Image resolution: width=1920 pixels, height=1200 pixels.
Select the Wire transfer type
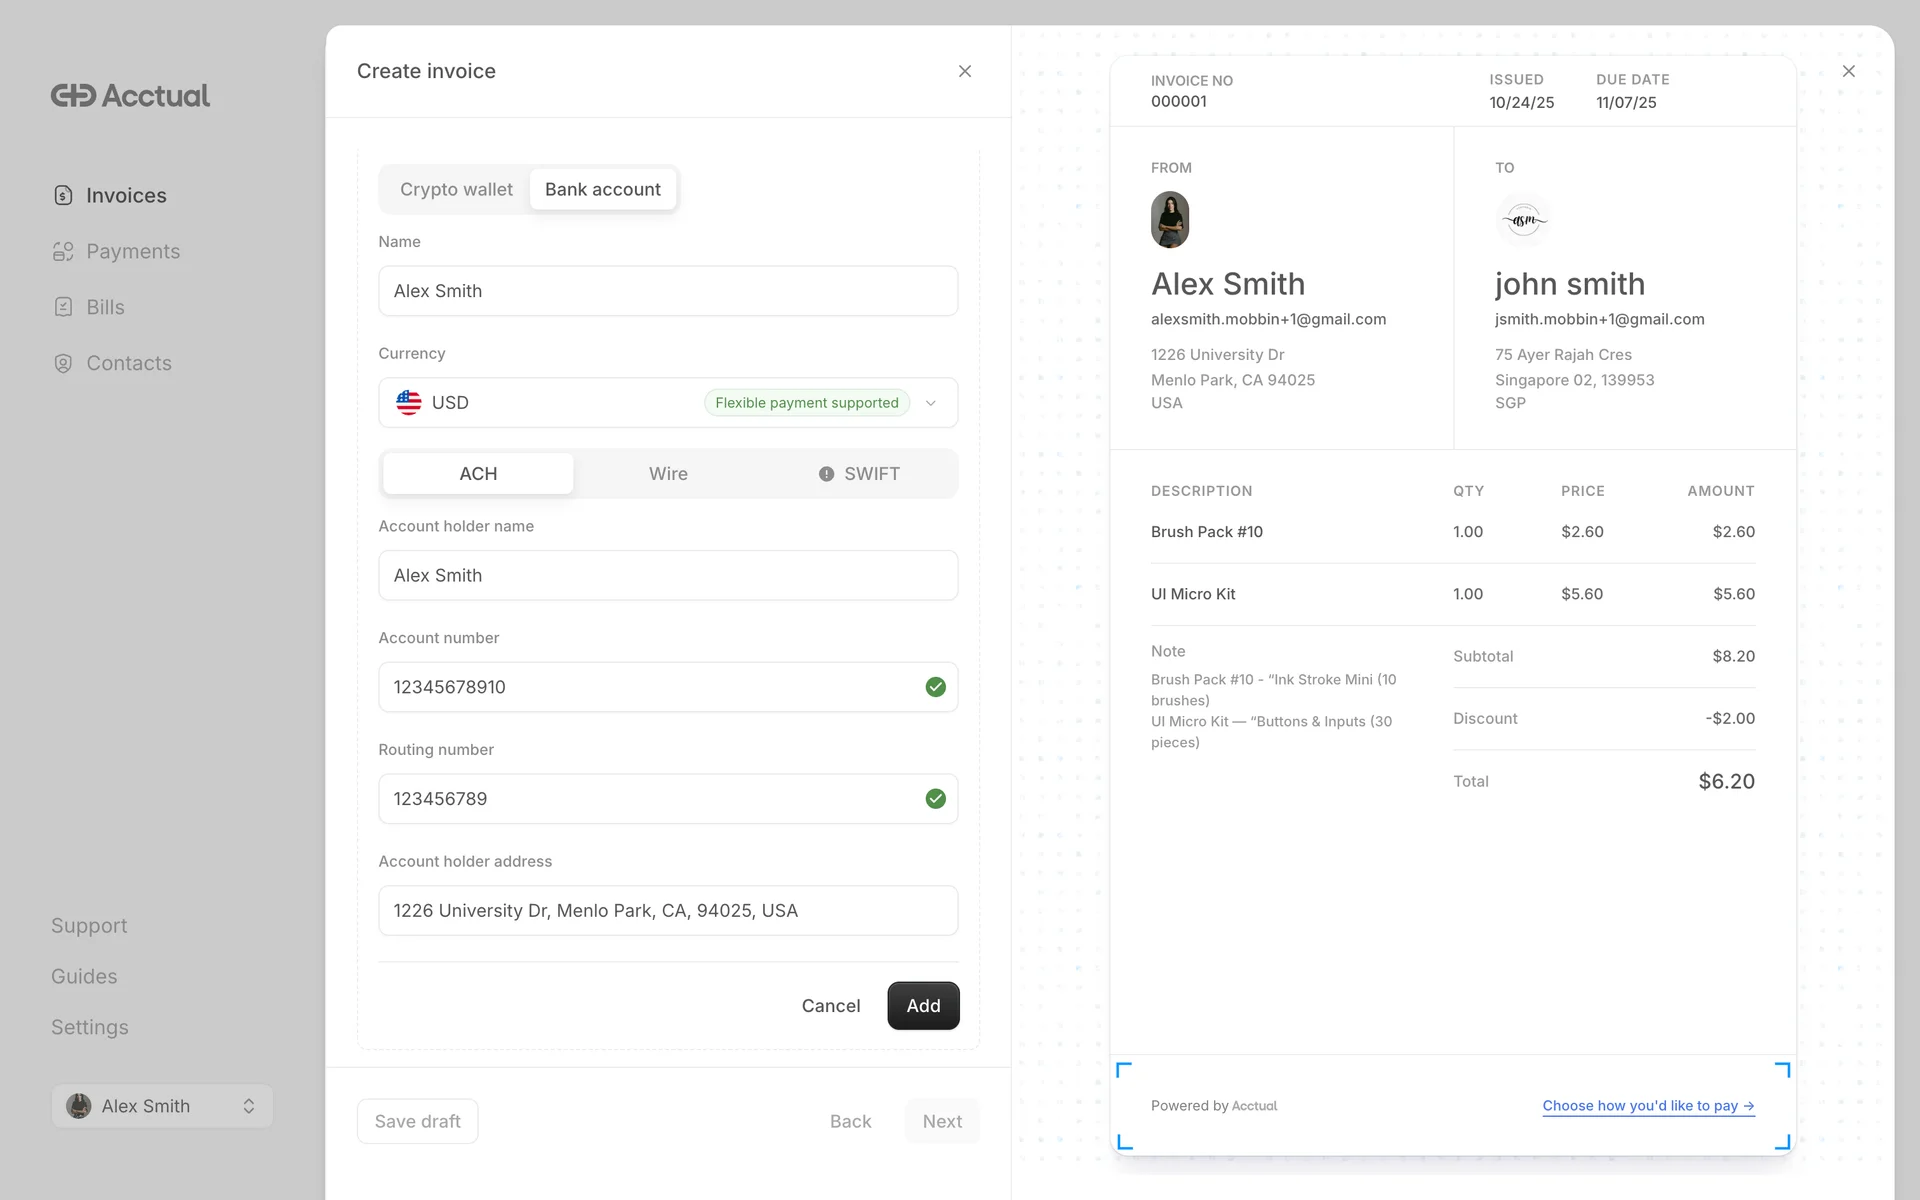tap(668, 474)
